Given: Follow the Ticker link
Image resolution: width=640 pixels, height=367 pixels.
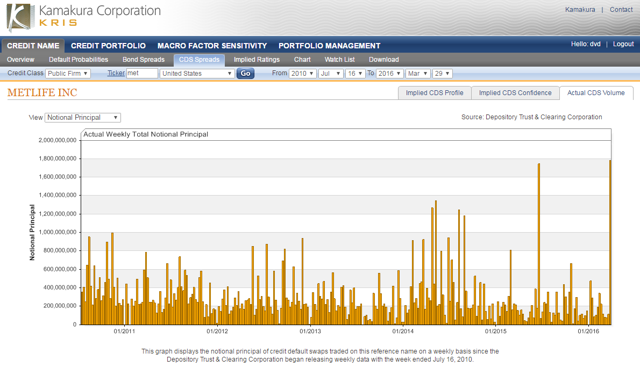Looking at the screenshot, I should tap(116, 73).
